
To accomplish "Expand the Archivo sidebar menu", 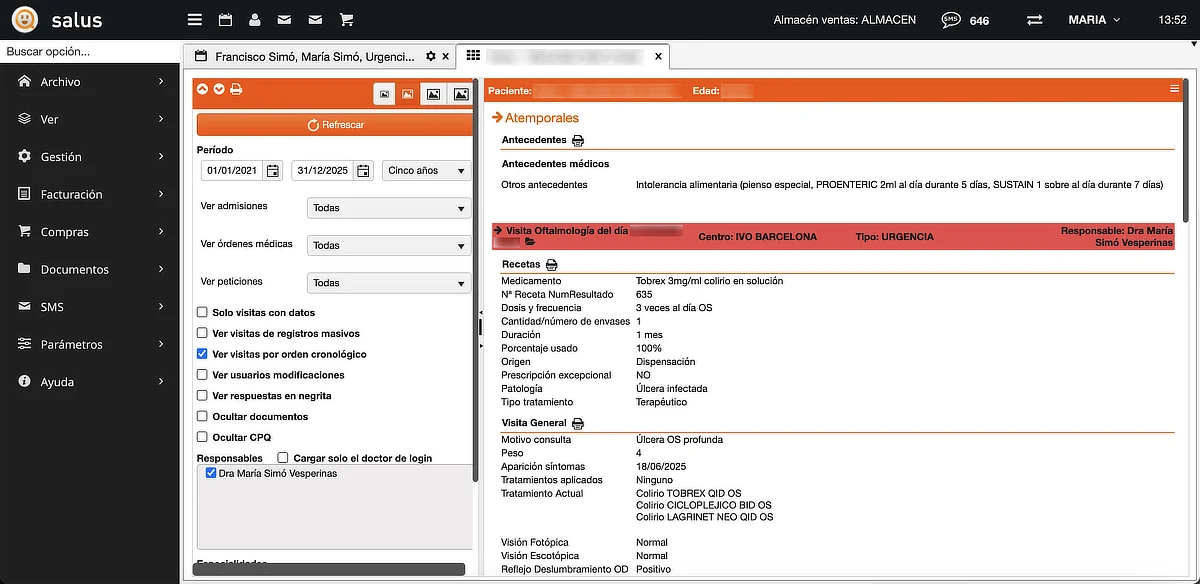I will tap(90, 82).
